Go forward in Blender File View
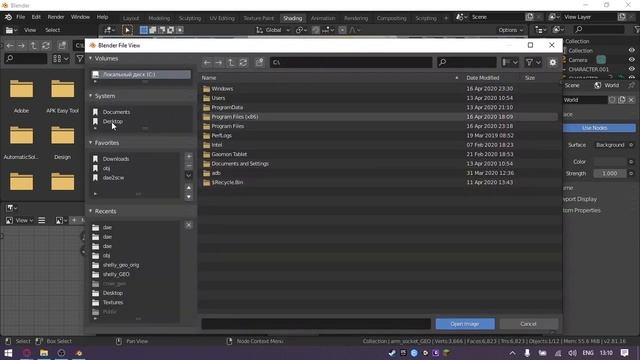 click(x=219, y=62)
